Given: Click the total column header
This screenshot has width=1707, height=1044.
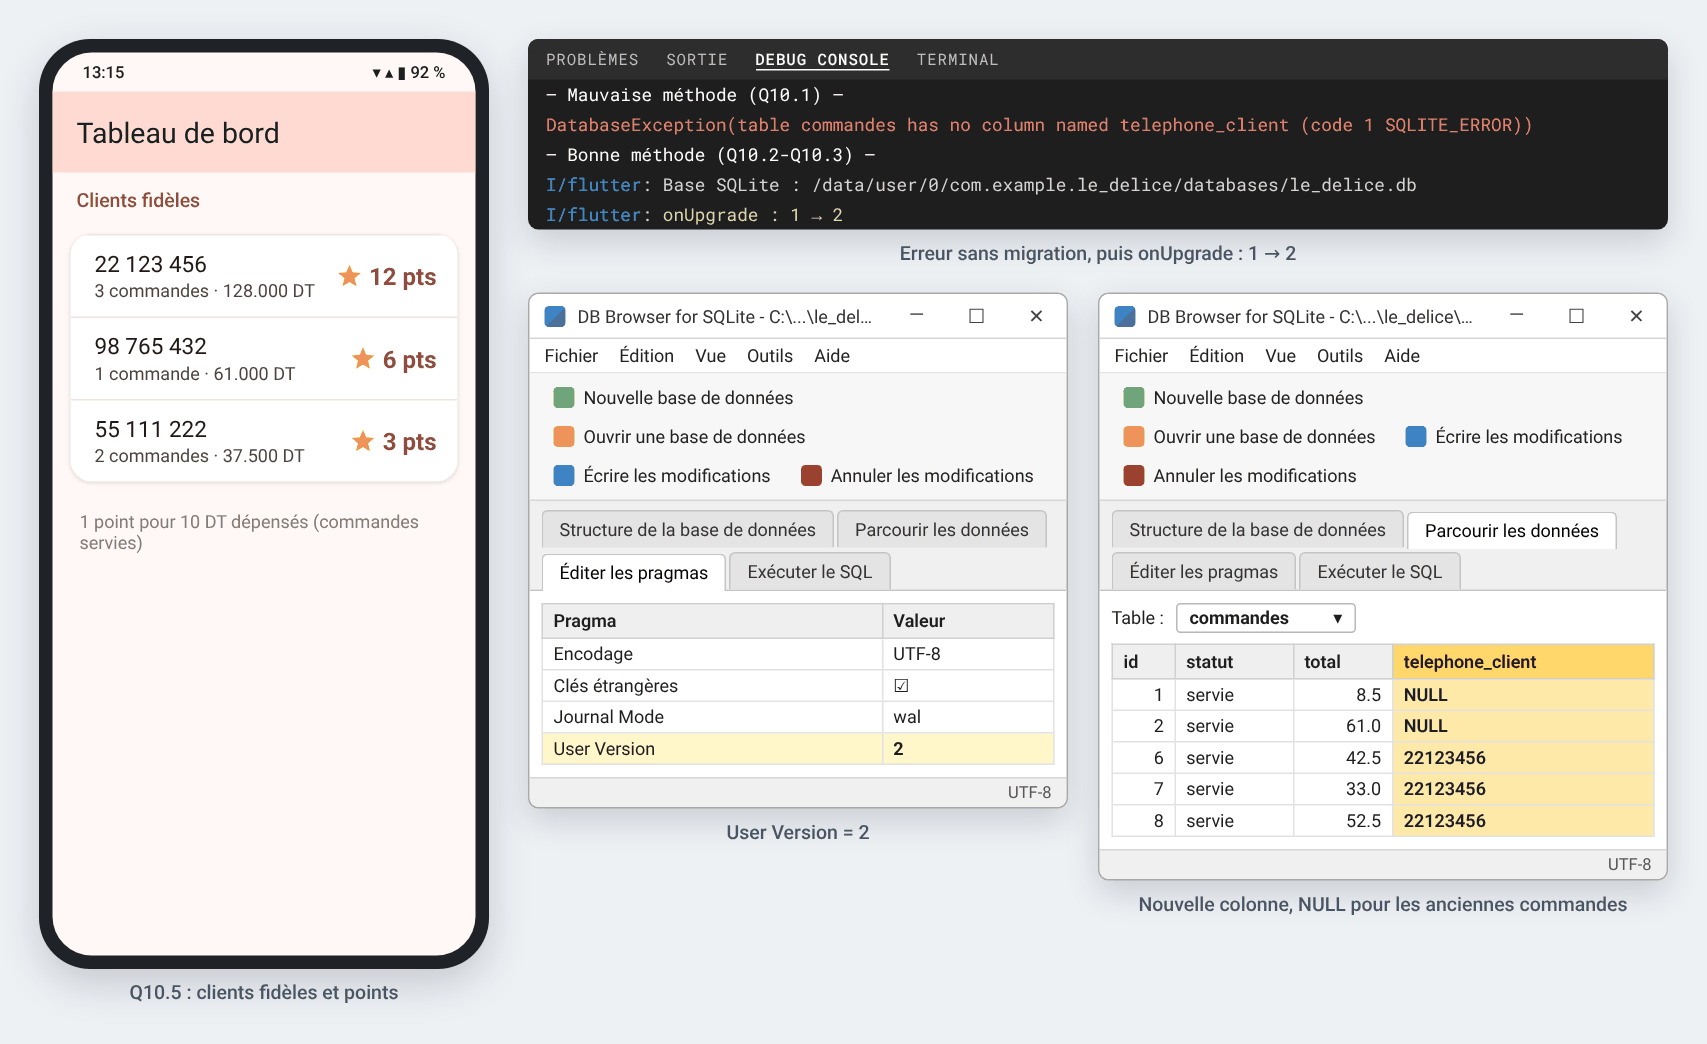Looking at the screenshot, I should point(1343,662).
